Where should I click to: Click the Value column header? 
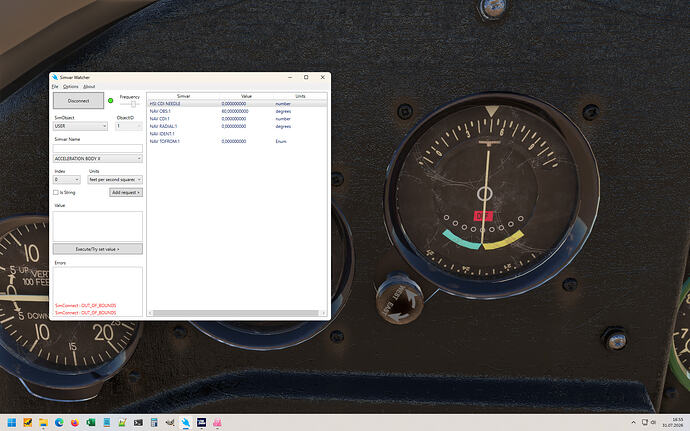pos(246,96)
